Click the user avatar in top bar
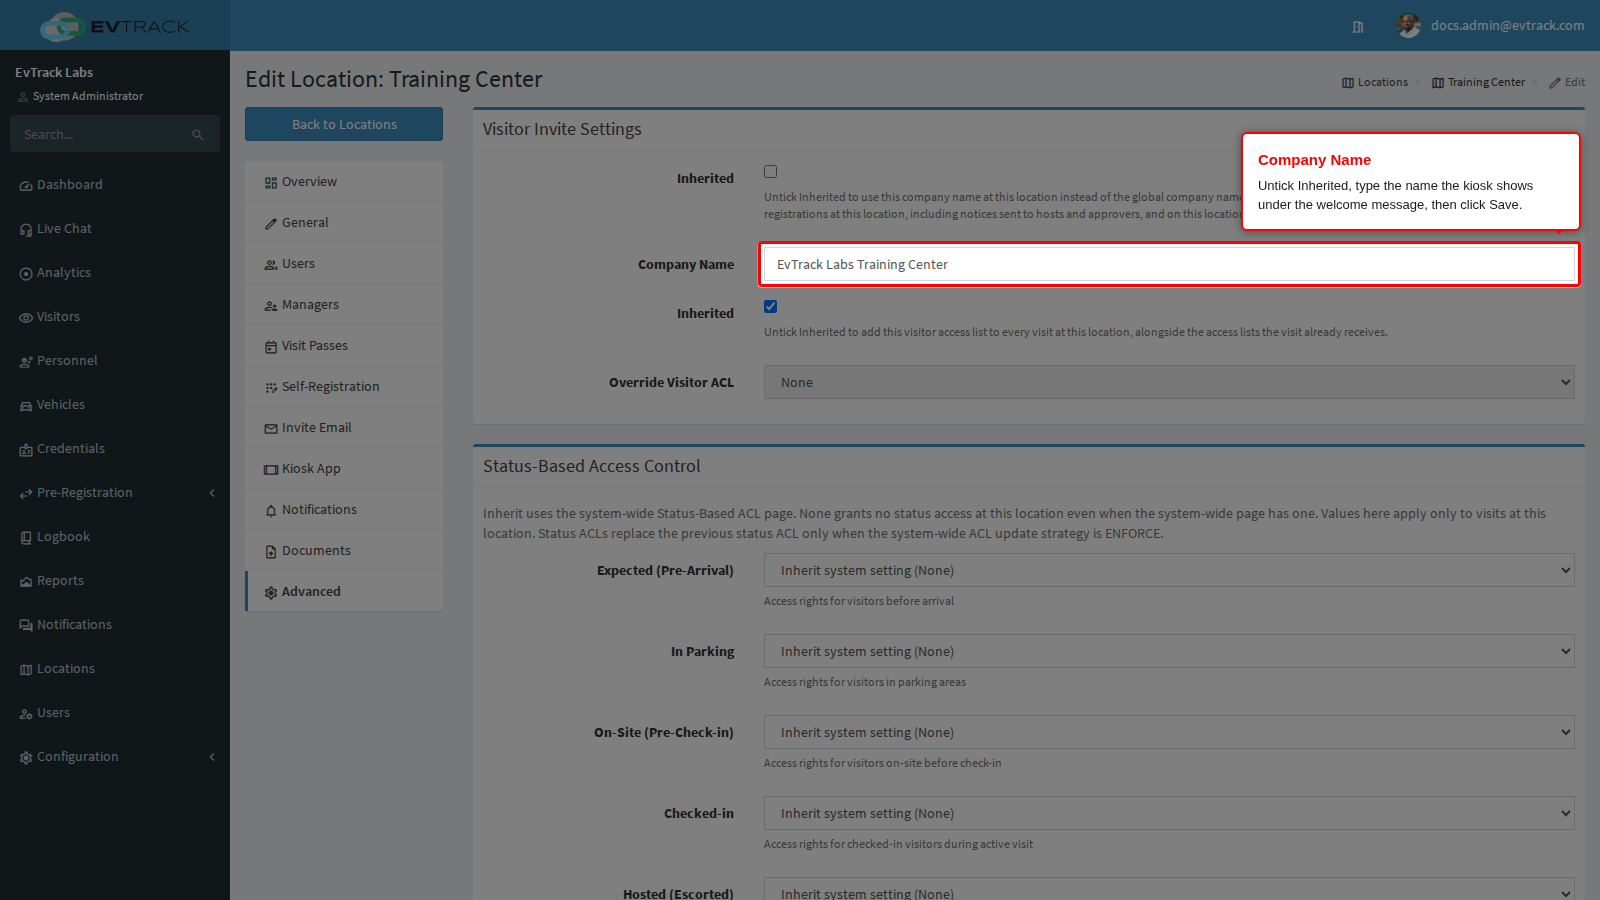 tap(1409, 26)
